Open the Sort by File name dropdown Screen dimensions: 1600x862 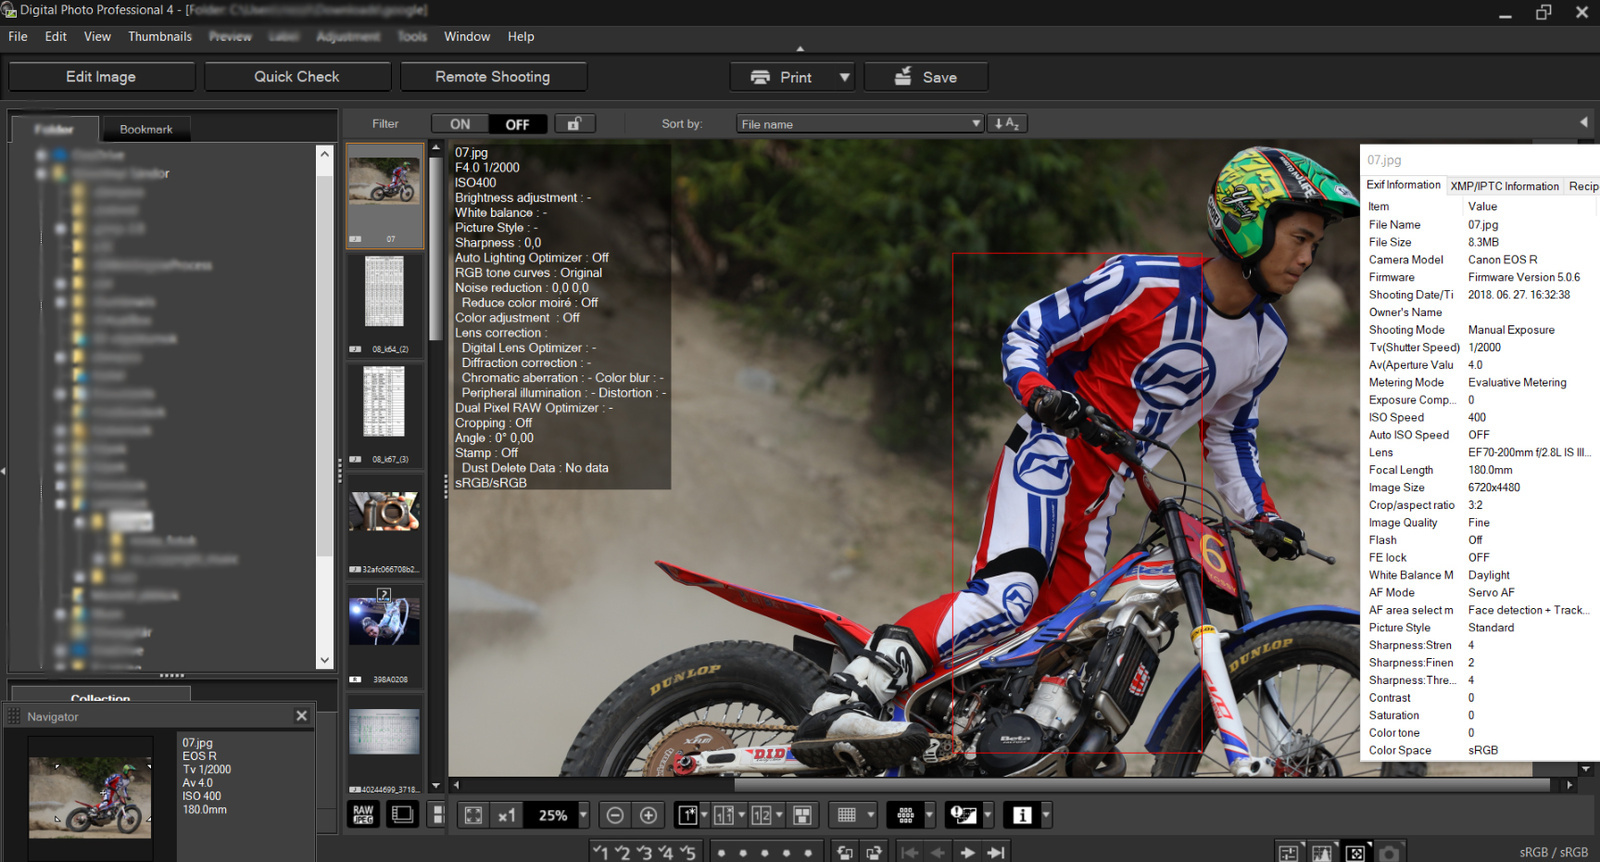click(x=860, y=124)
